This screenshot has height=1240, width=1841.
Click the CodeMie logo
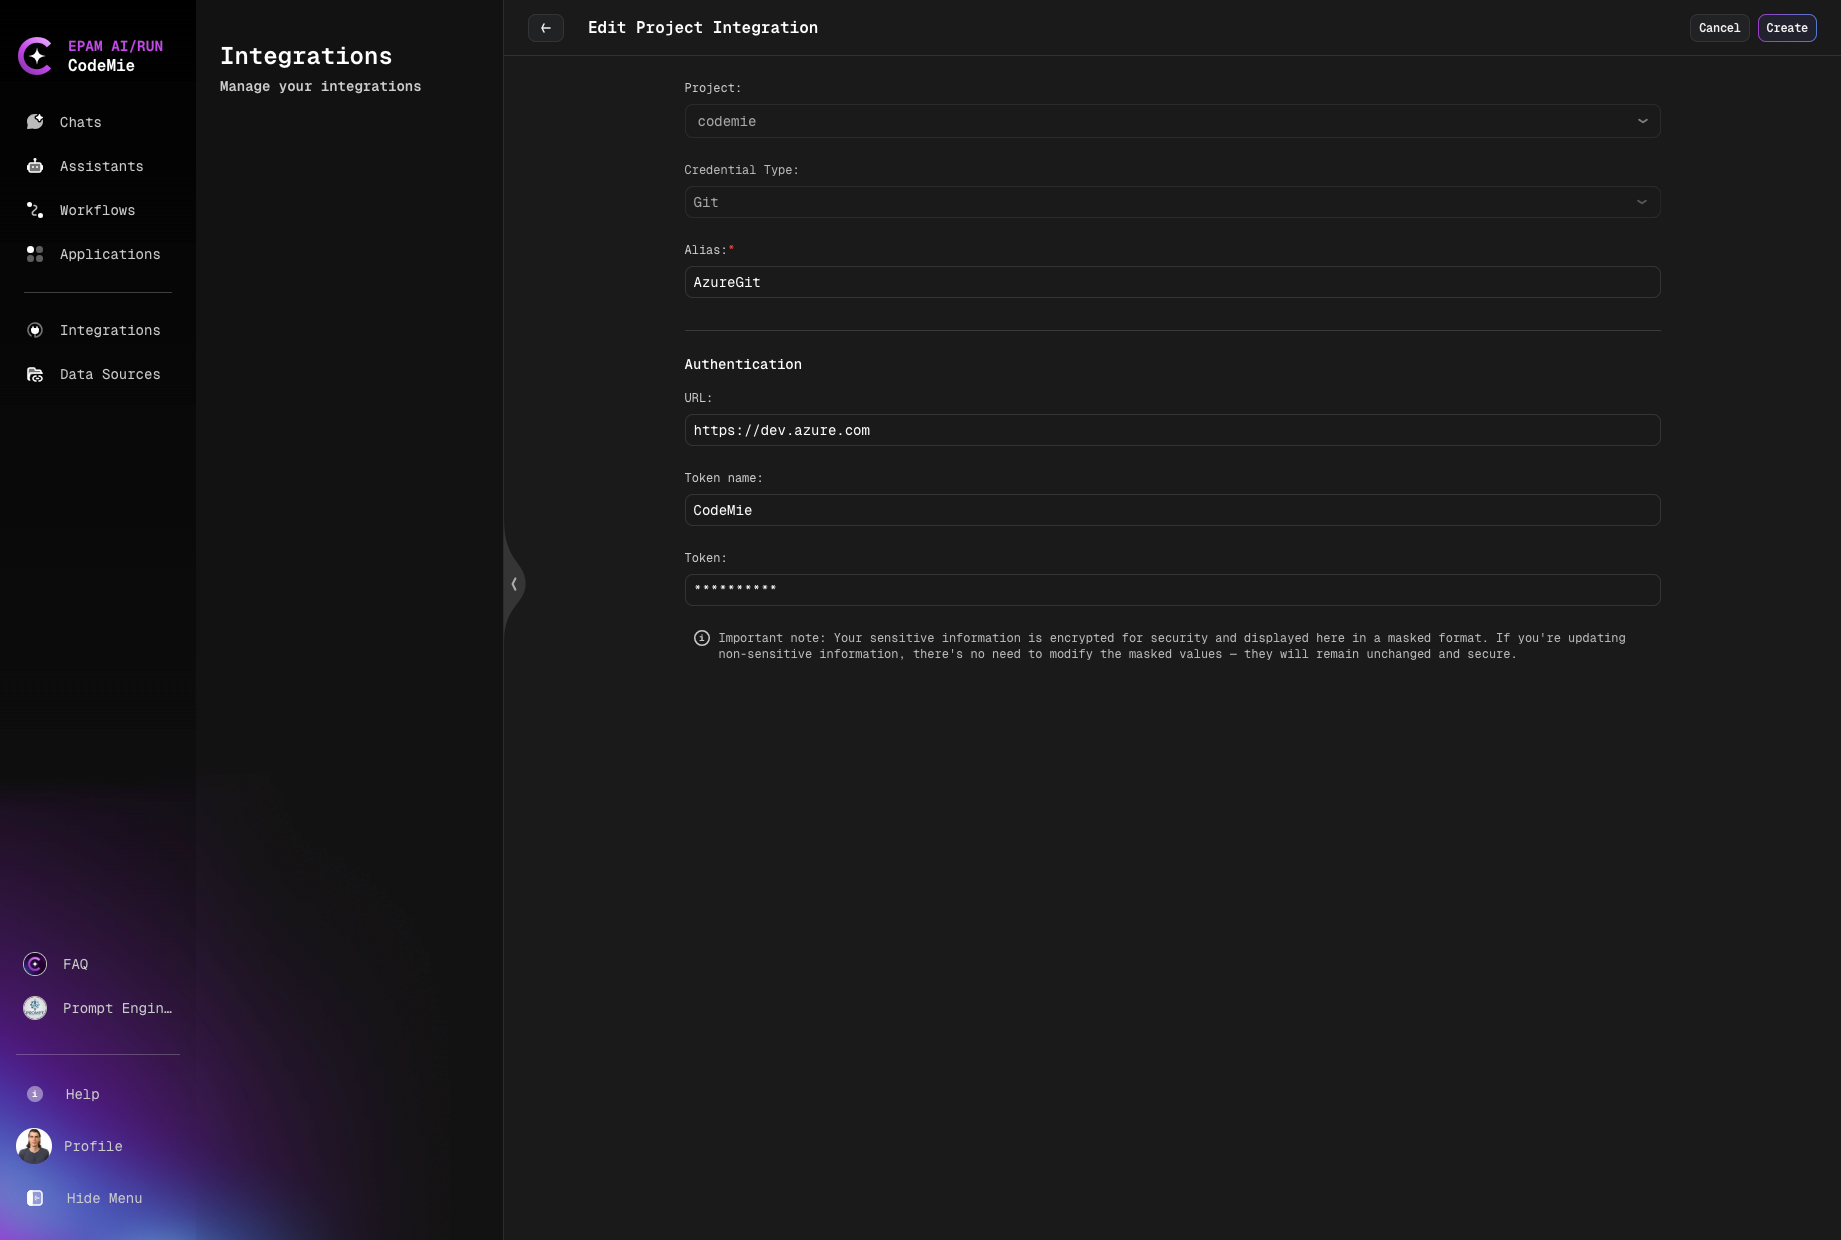point(37,56)
